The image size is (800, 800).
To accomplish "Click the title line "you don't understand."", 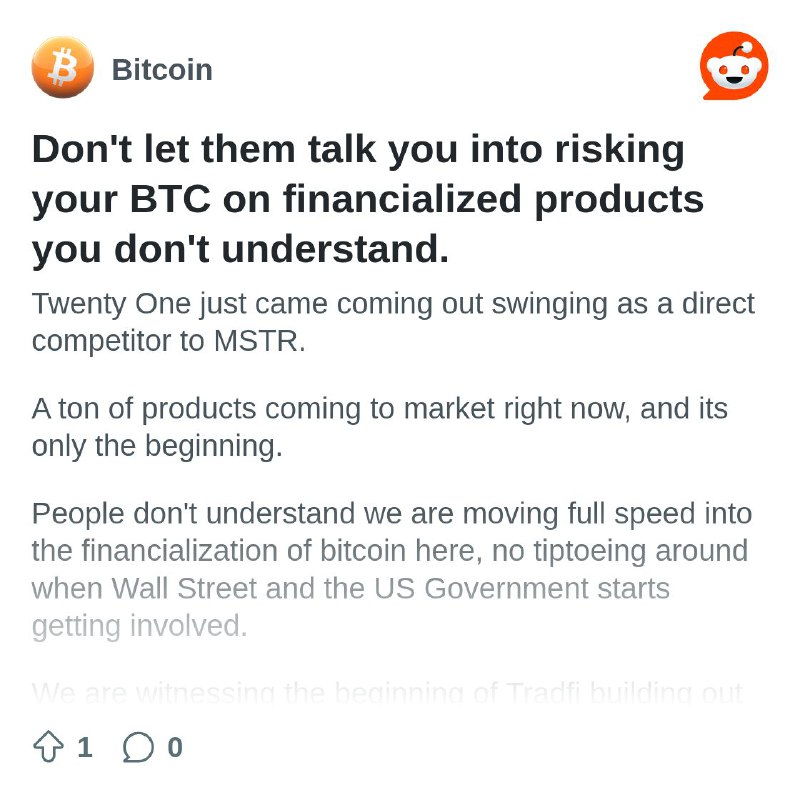I will [x=240, y=249].
